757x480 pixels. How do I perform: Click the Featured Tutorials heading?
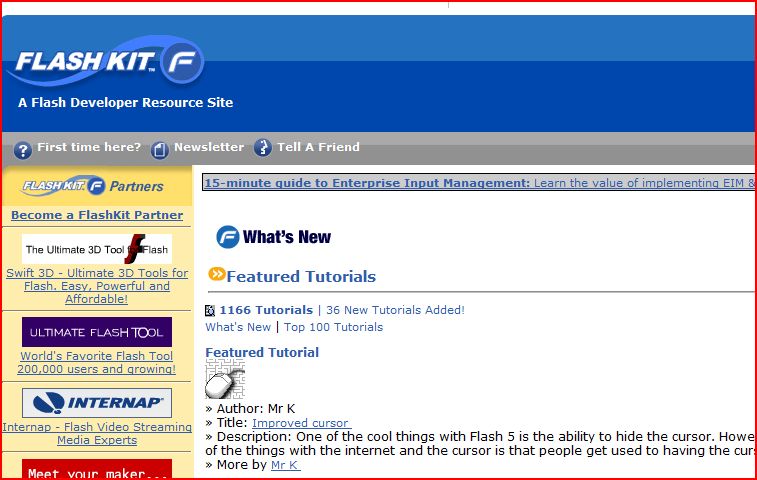coord(301,276)
